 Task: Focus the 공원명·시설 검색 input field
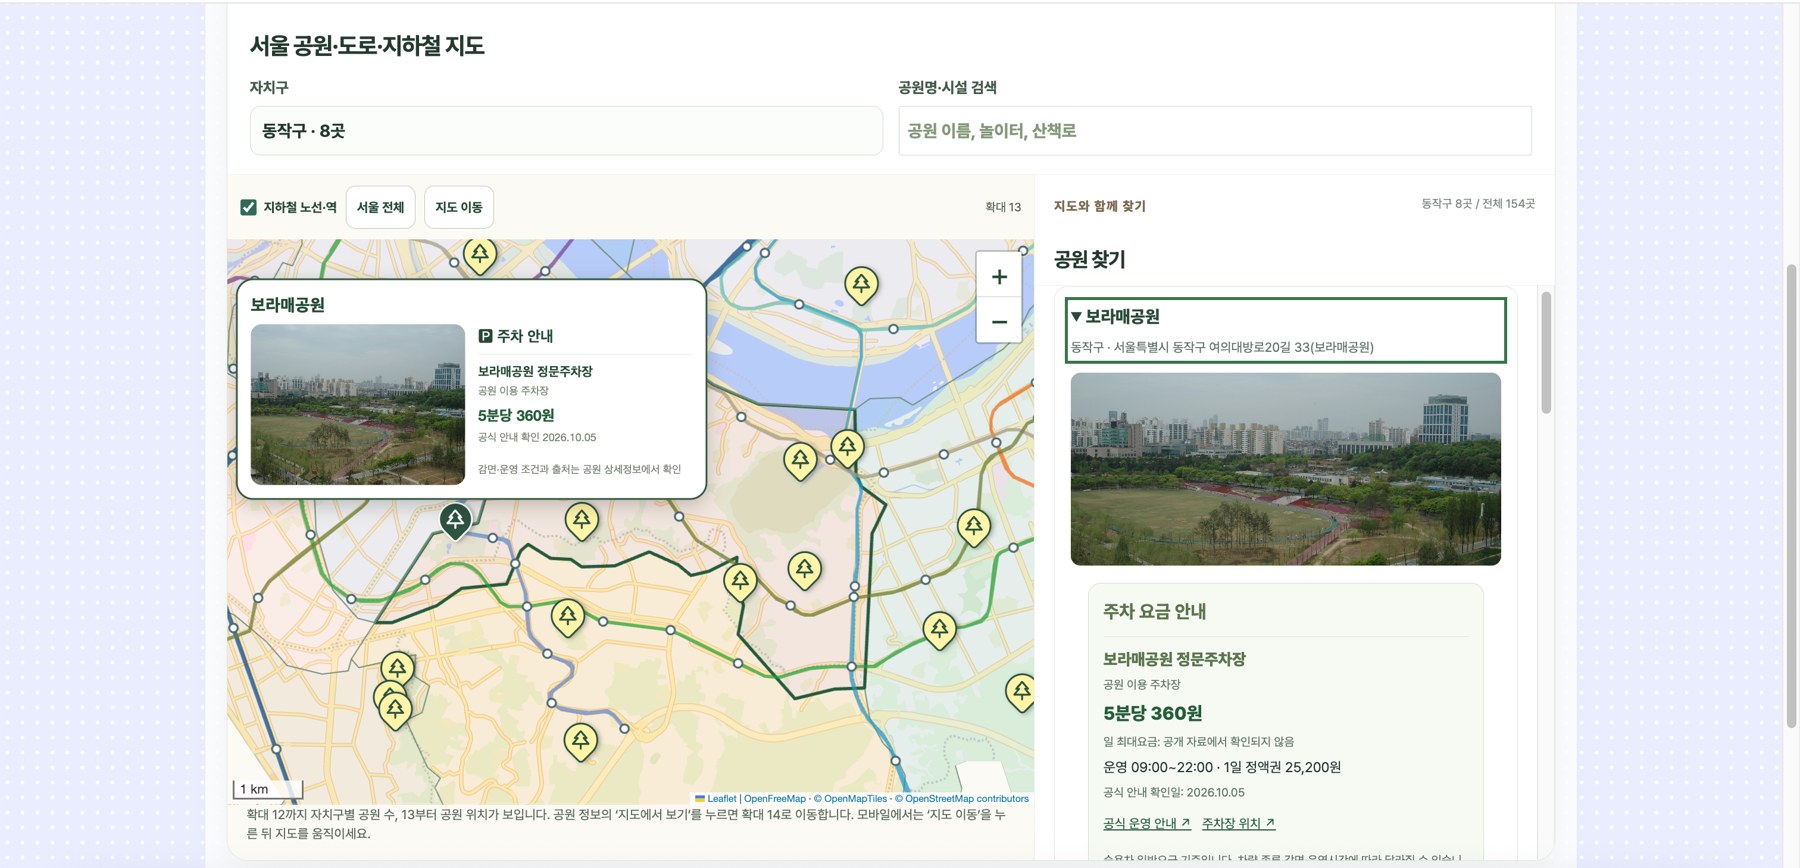pyautogui.click(x=1215, y=131)
